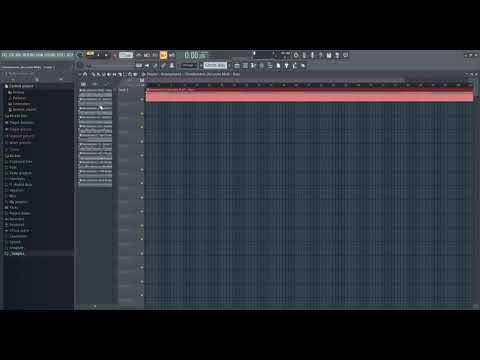
Task: Open Demo projects folder in browser
Action: [18, 173]
